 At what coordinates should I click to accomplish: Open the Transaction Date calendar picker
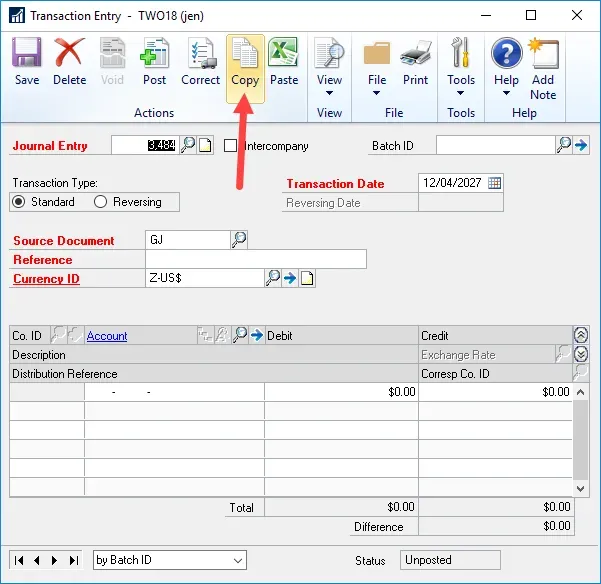(495, 183)
